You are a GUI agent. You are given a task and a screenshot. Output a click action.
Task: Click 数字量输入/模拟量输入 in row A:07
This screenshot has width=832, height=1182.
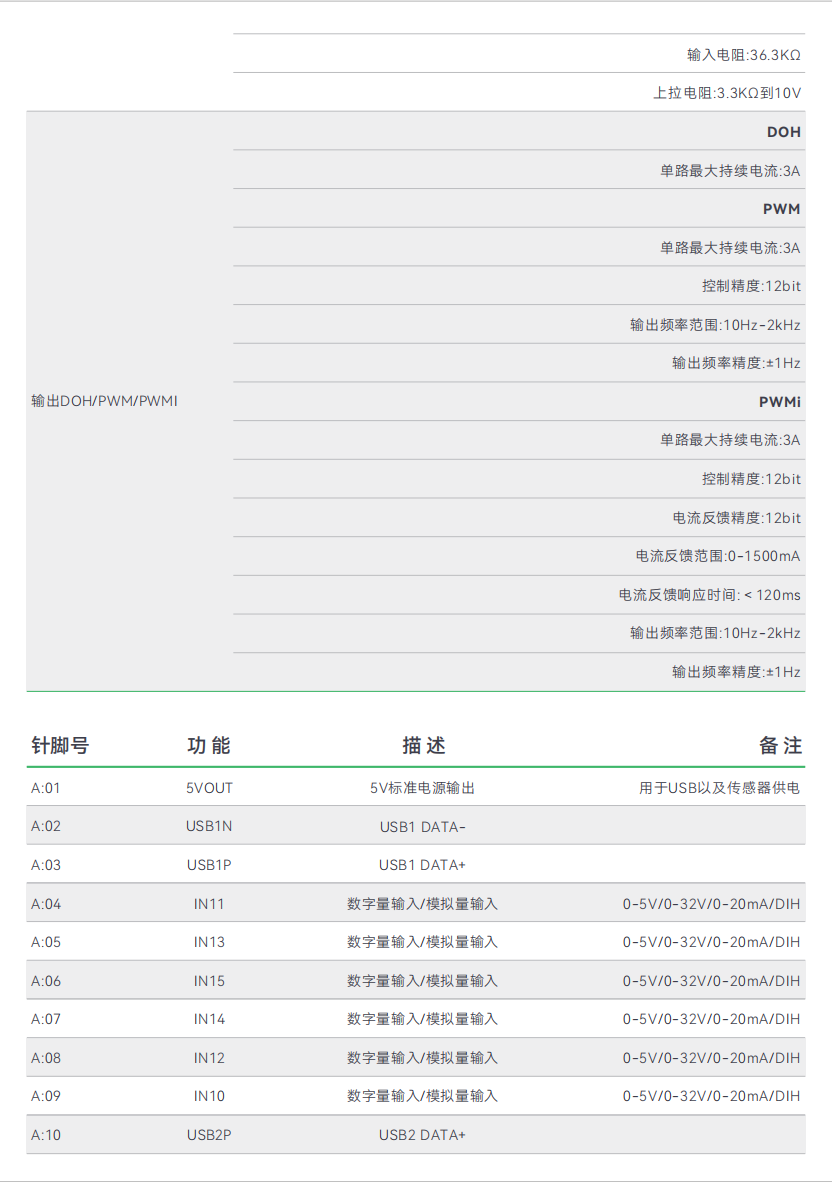tap(422, 1020)
